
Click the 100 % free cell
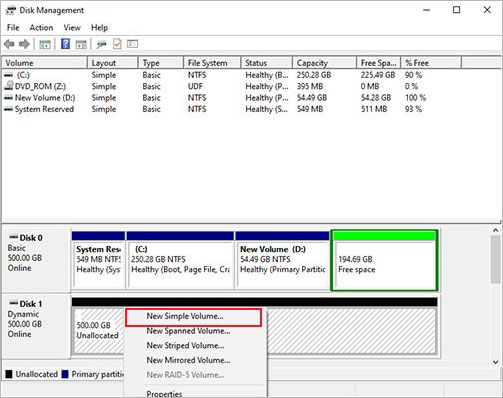(x=415, y=98)
